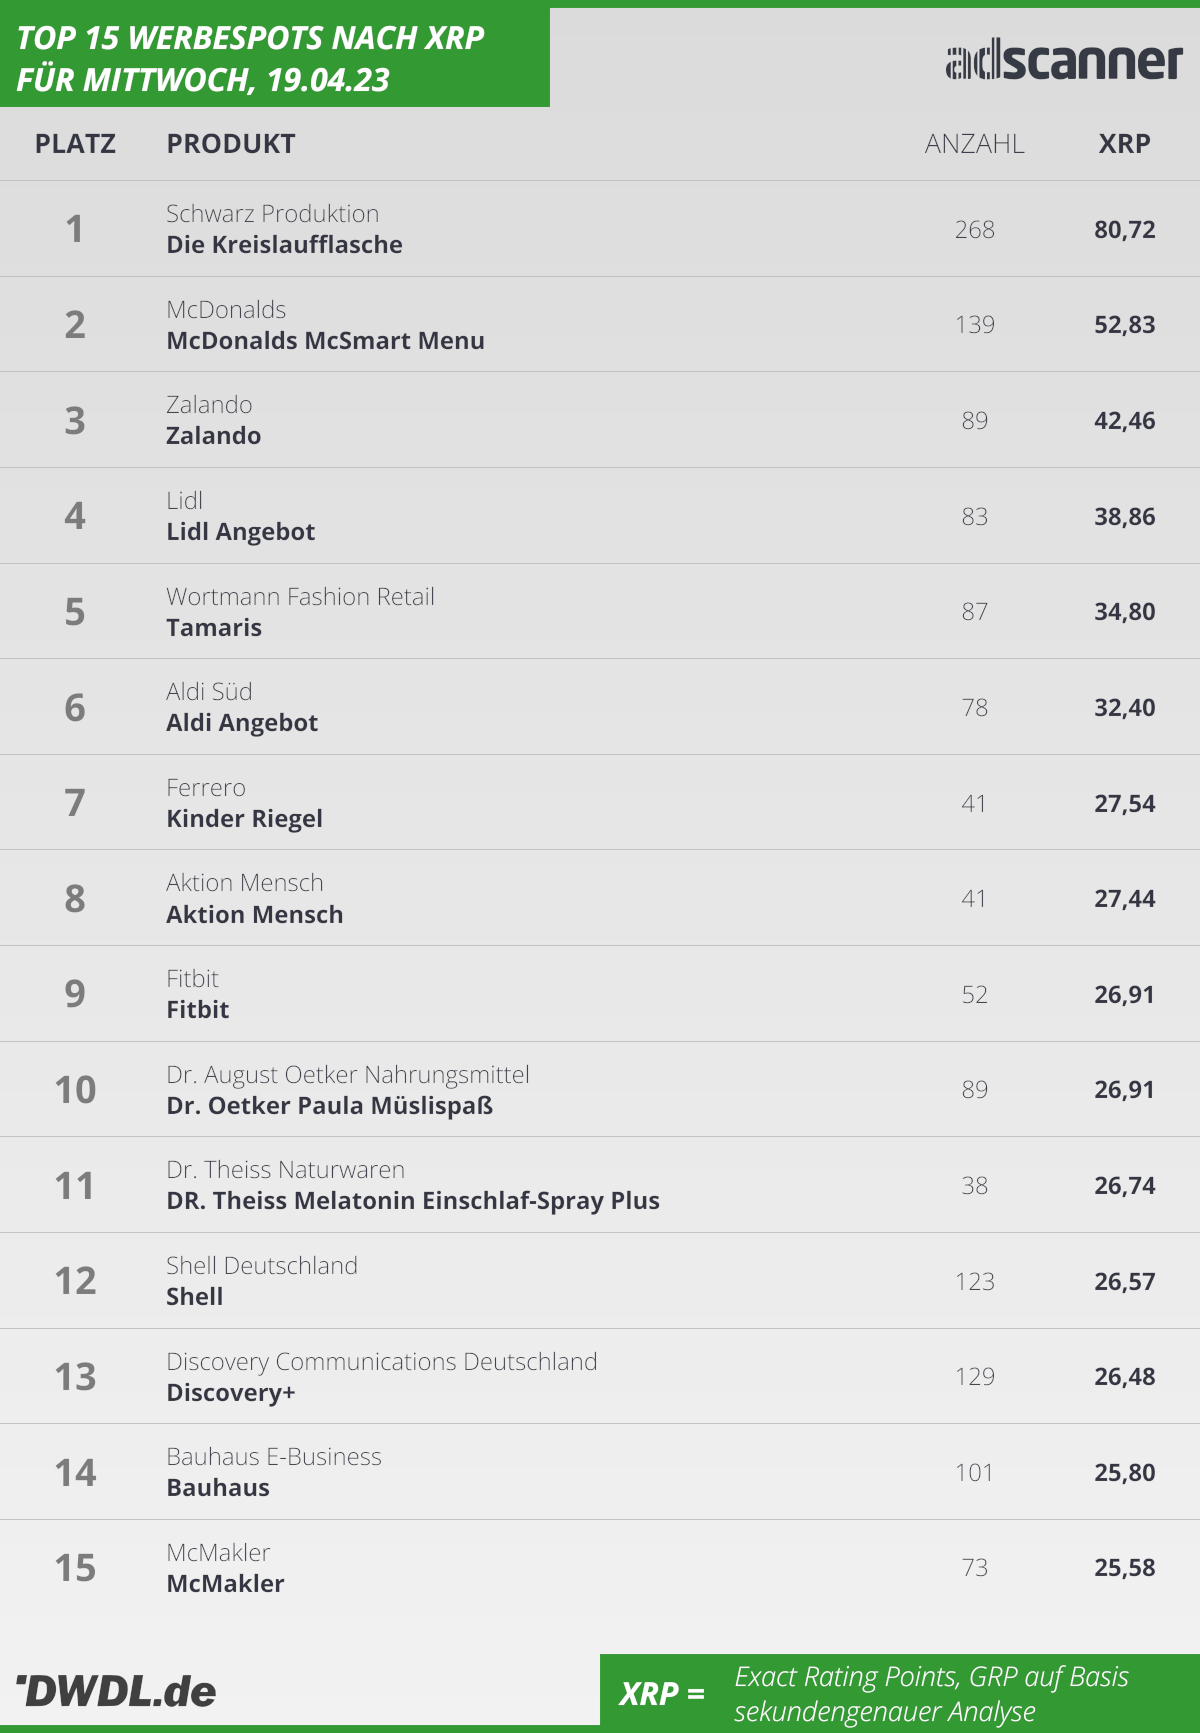This screenshot has height=1733, width=1200.
Task: Click the bold Aktion Mensch product name
Action: (254, 914)
